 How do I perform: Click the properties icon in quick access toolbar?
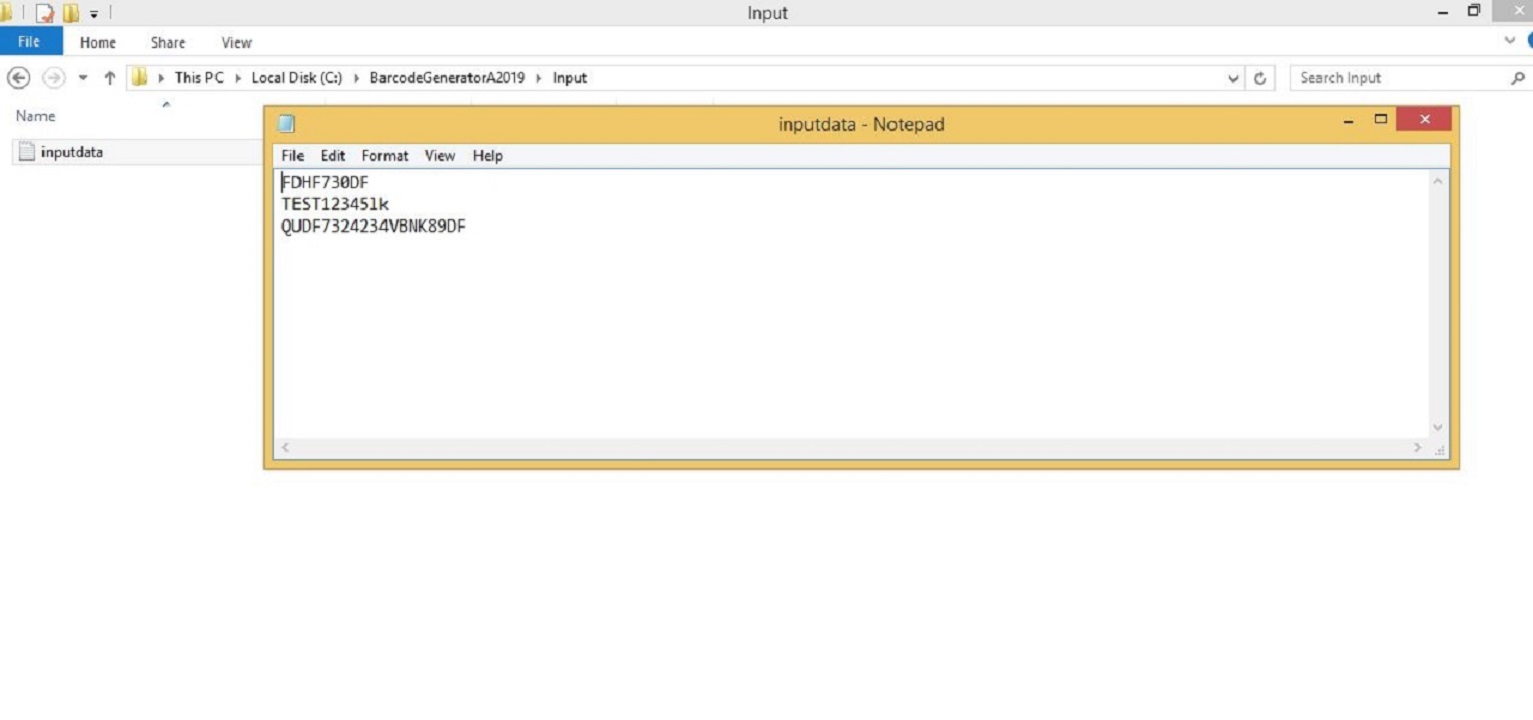pyautogui.click(x=45, y=13)
